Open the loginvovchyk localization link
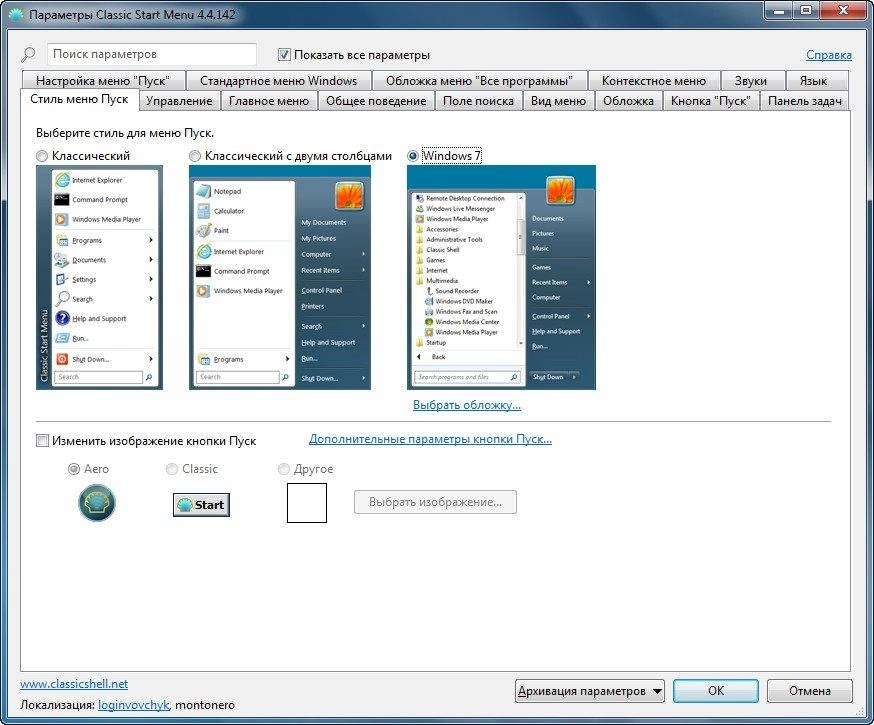 coord(133,705)
